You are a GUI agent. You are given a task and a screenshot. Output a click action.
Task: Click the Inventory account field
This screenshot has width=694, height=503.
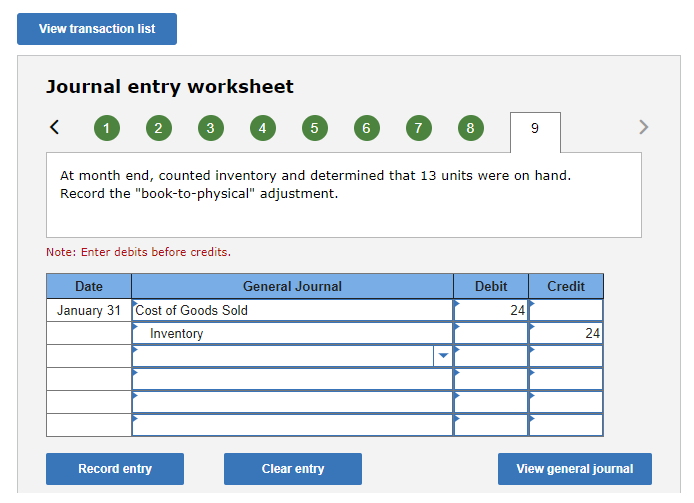point(292,333)
